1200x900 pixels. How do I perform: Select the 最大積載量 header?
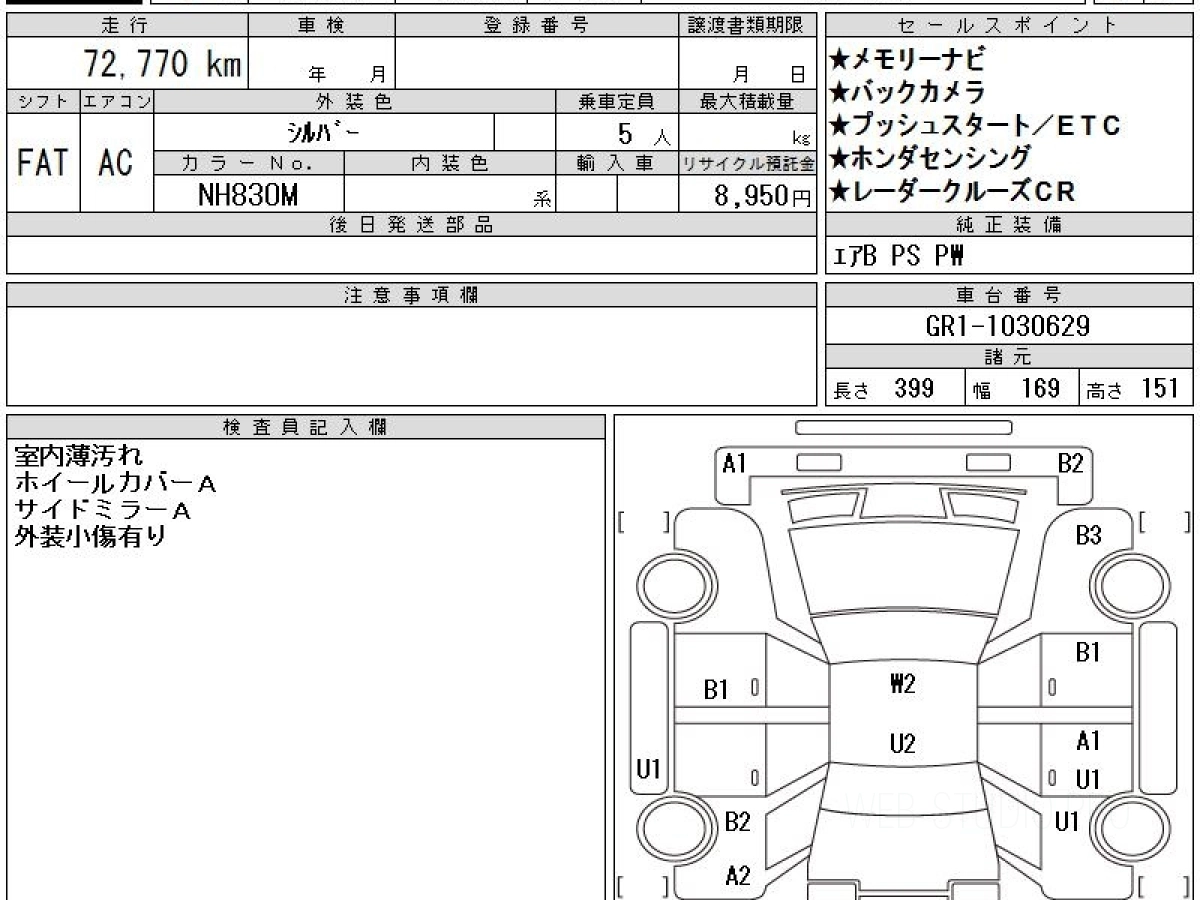click(x=747, y=101)
